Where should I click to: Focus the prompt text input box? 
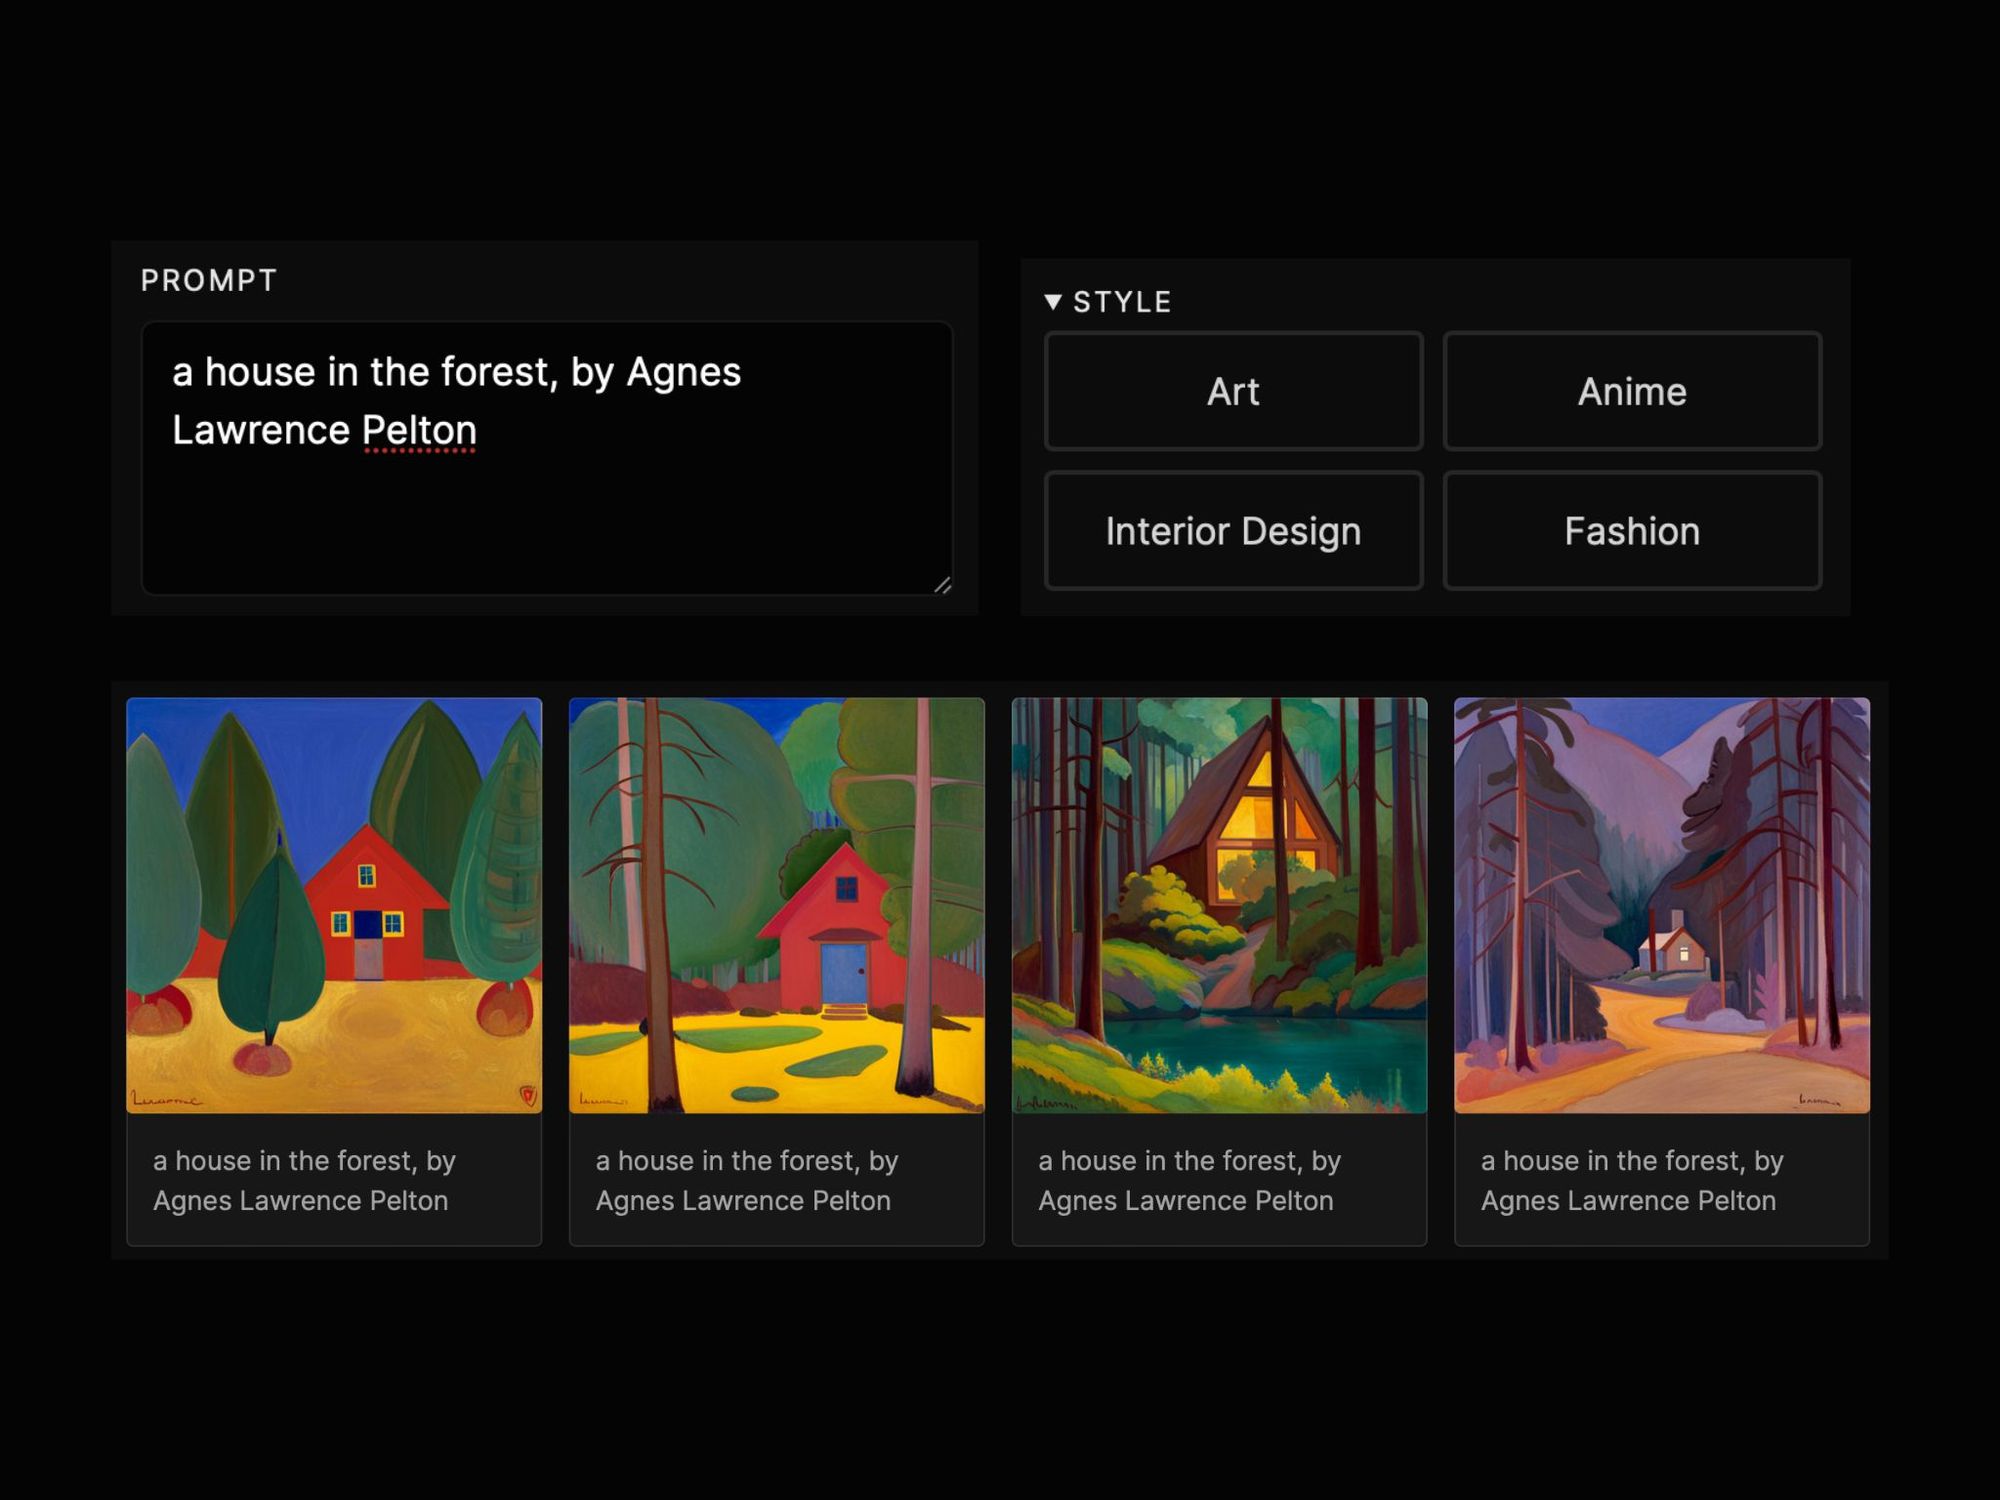click(x=546, y=510)
